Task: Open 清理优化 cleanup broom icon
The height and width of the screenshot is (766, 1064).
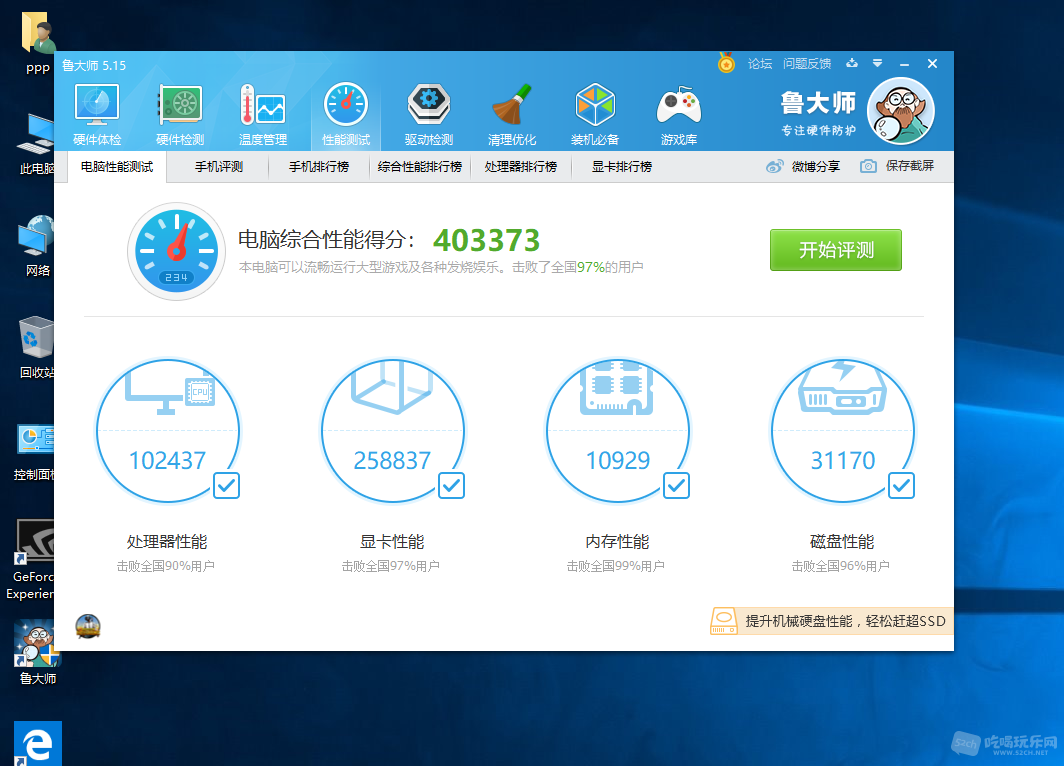Action: [x=512, y=115]
